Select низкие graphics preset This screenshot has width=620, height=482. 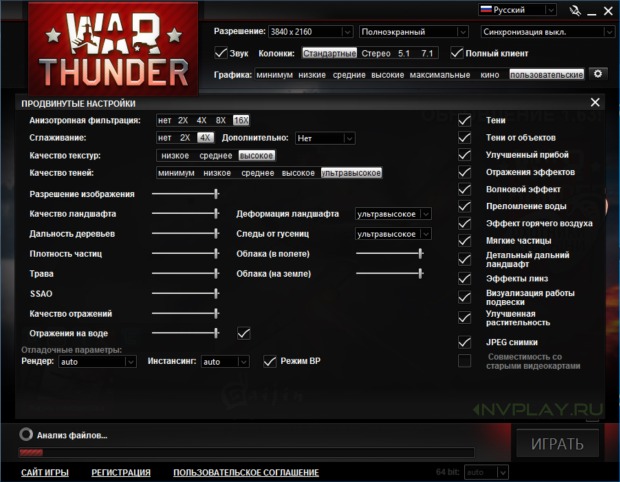click(x=312, y=75)
